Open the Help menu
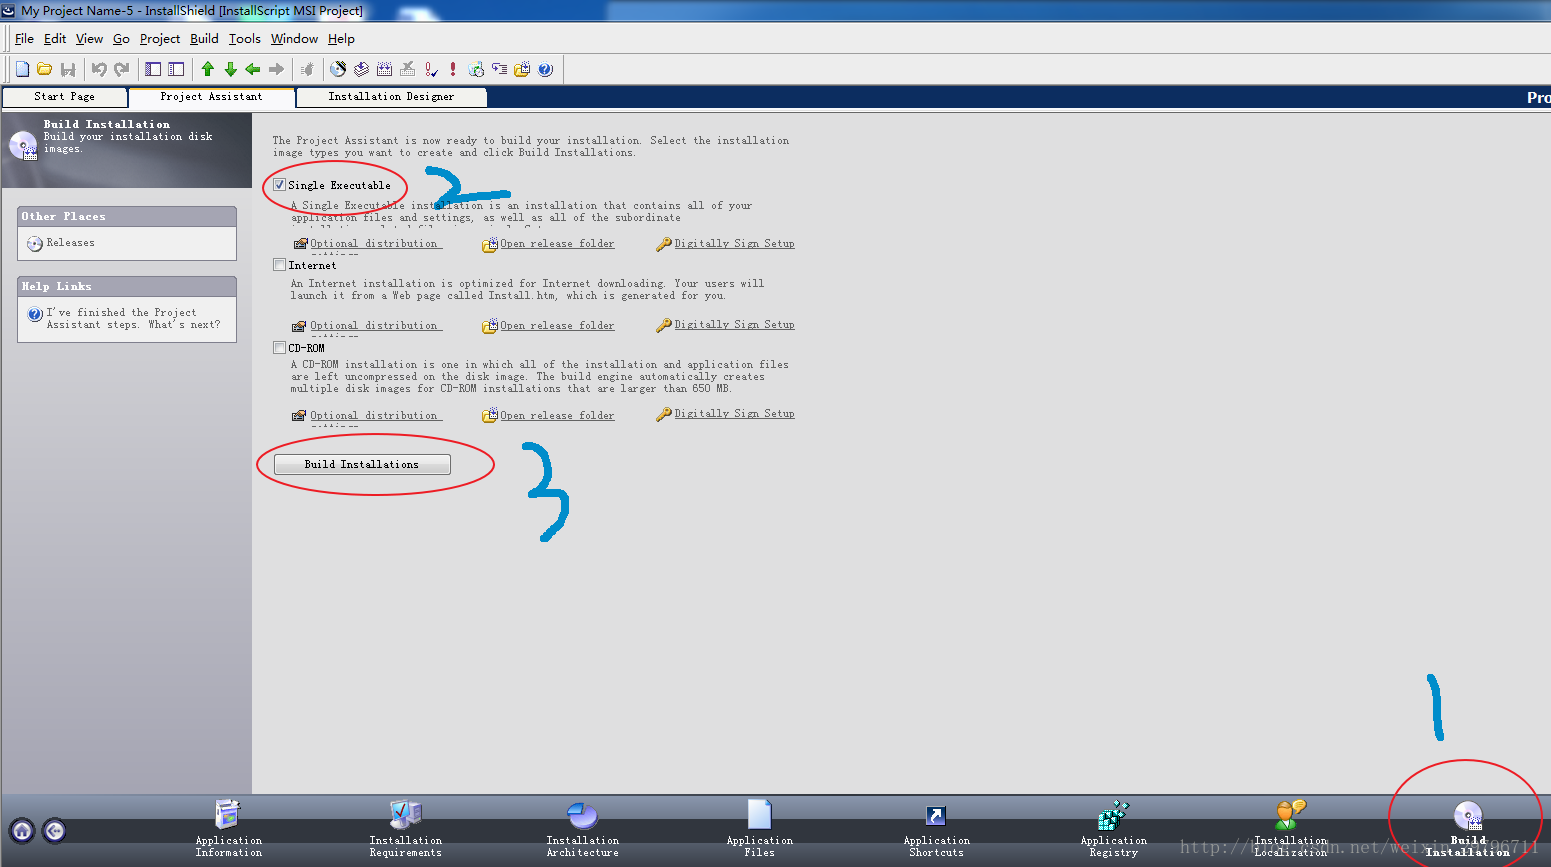 [x=341, y=39]
